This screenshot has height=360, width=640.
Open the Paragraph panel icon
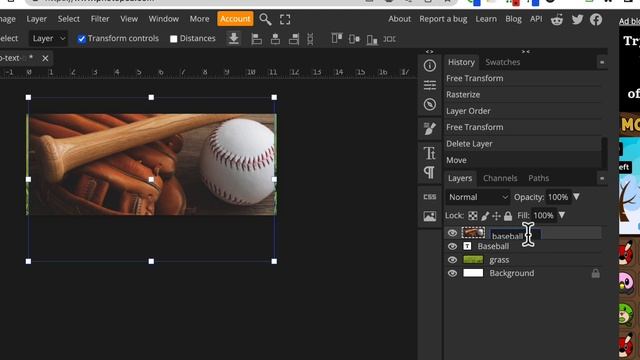tap(429, 172)
